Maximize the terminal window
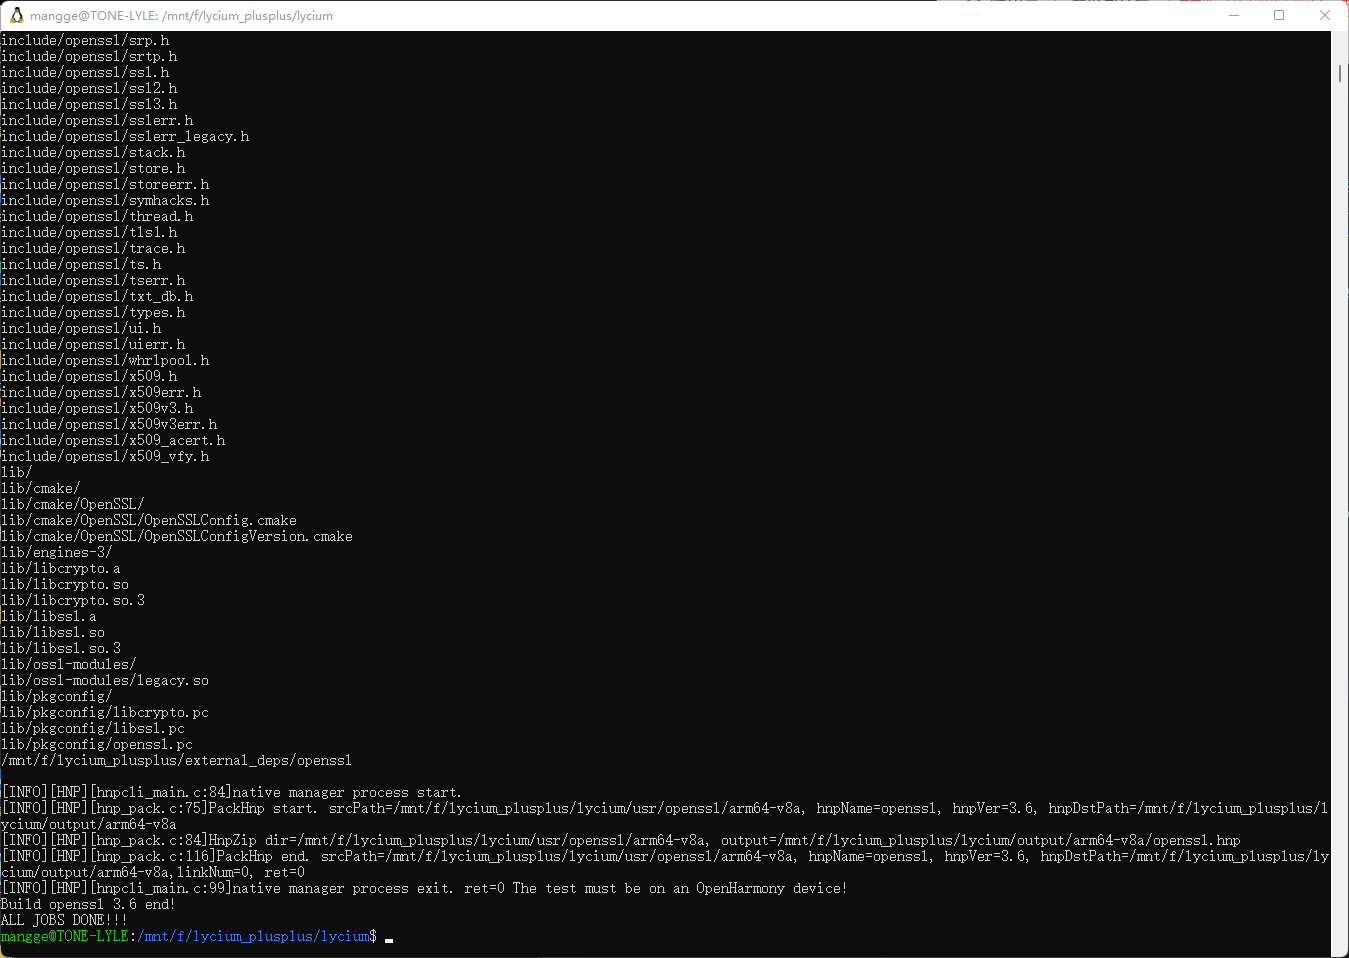Viewport: 1349px width, 958px height. click(1279, 15)
